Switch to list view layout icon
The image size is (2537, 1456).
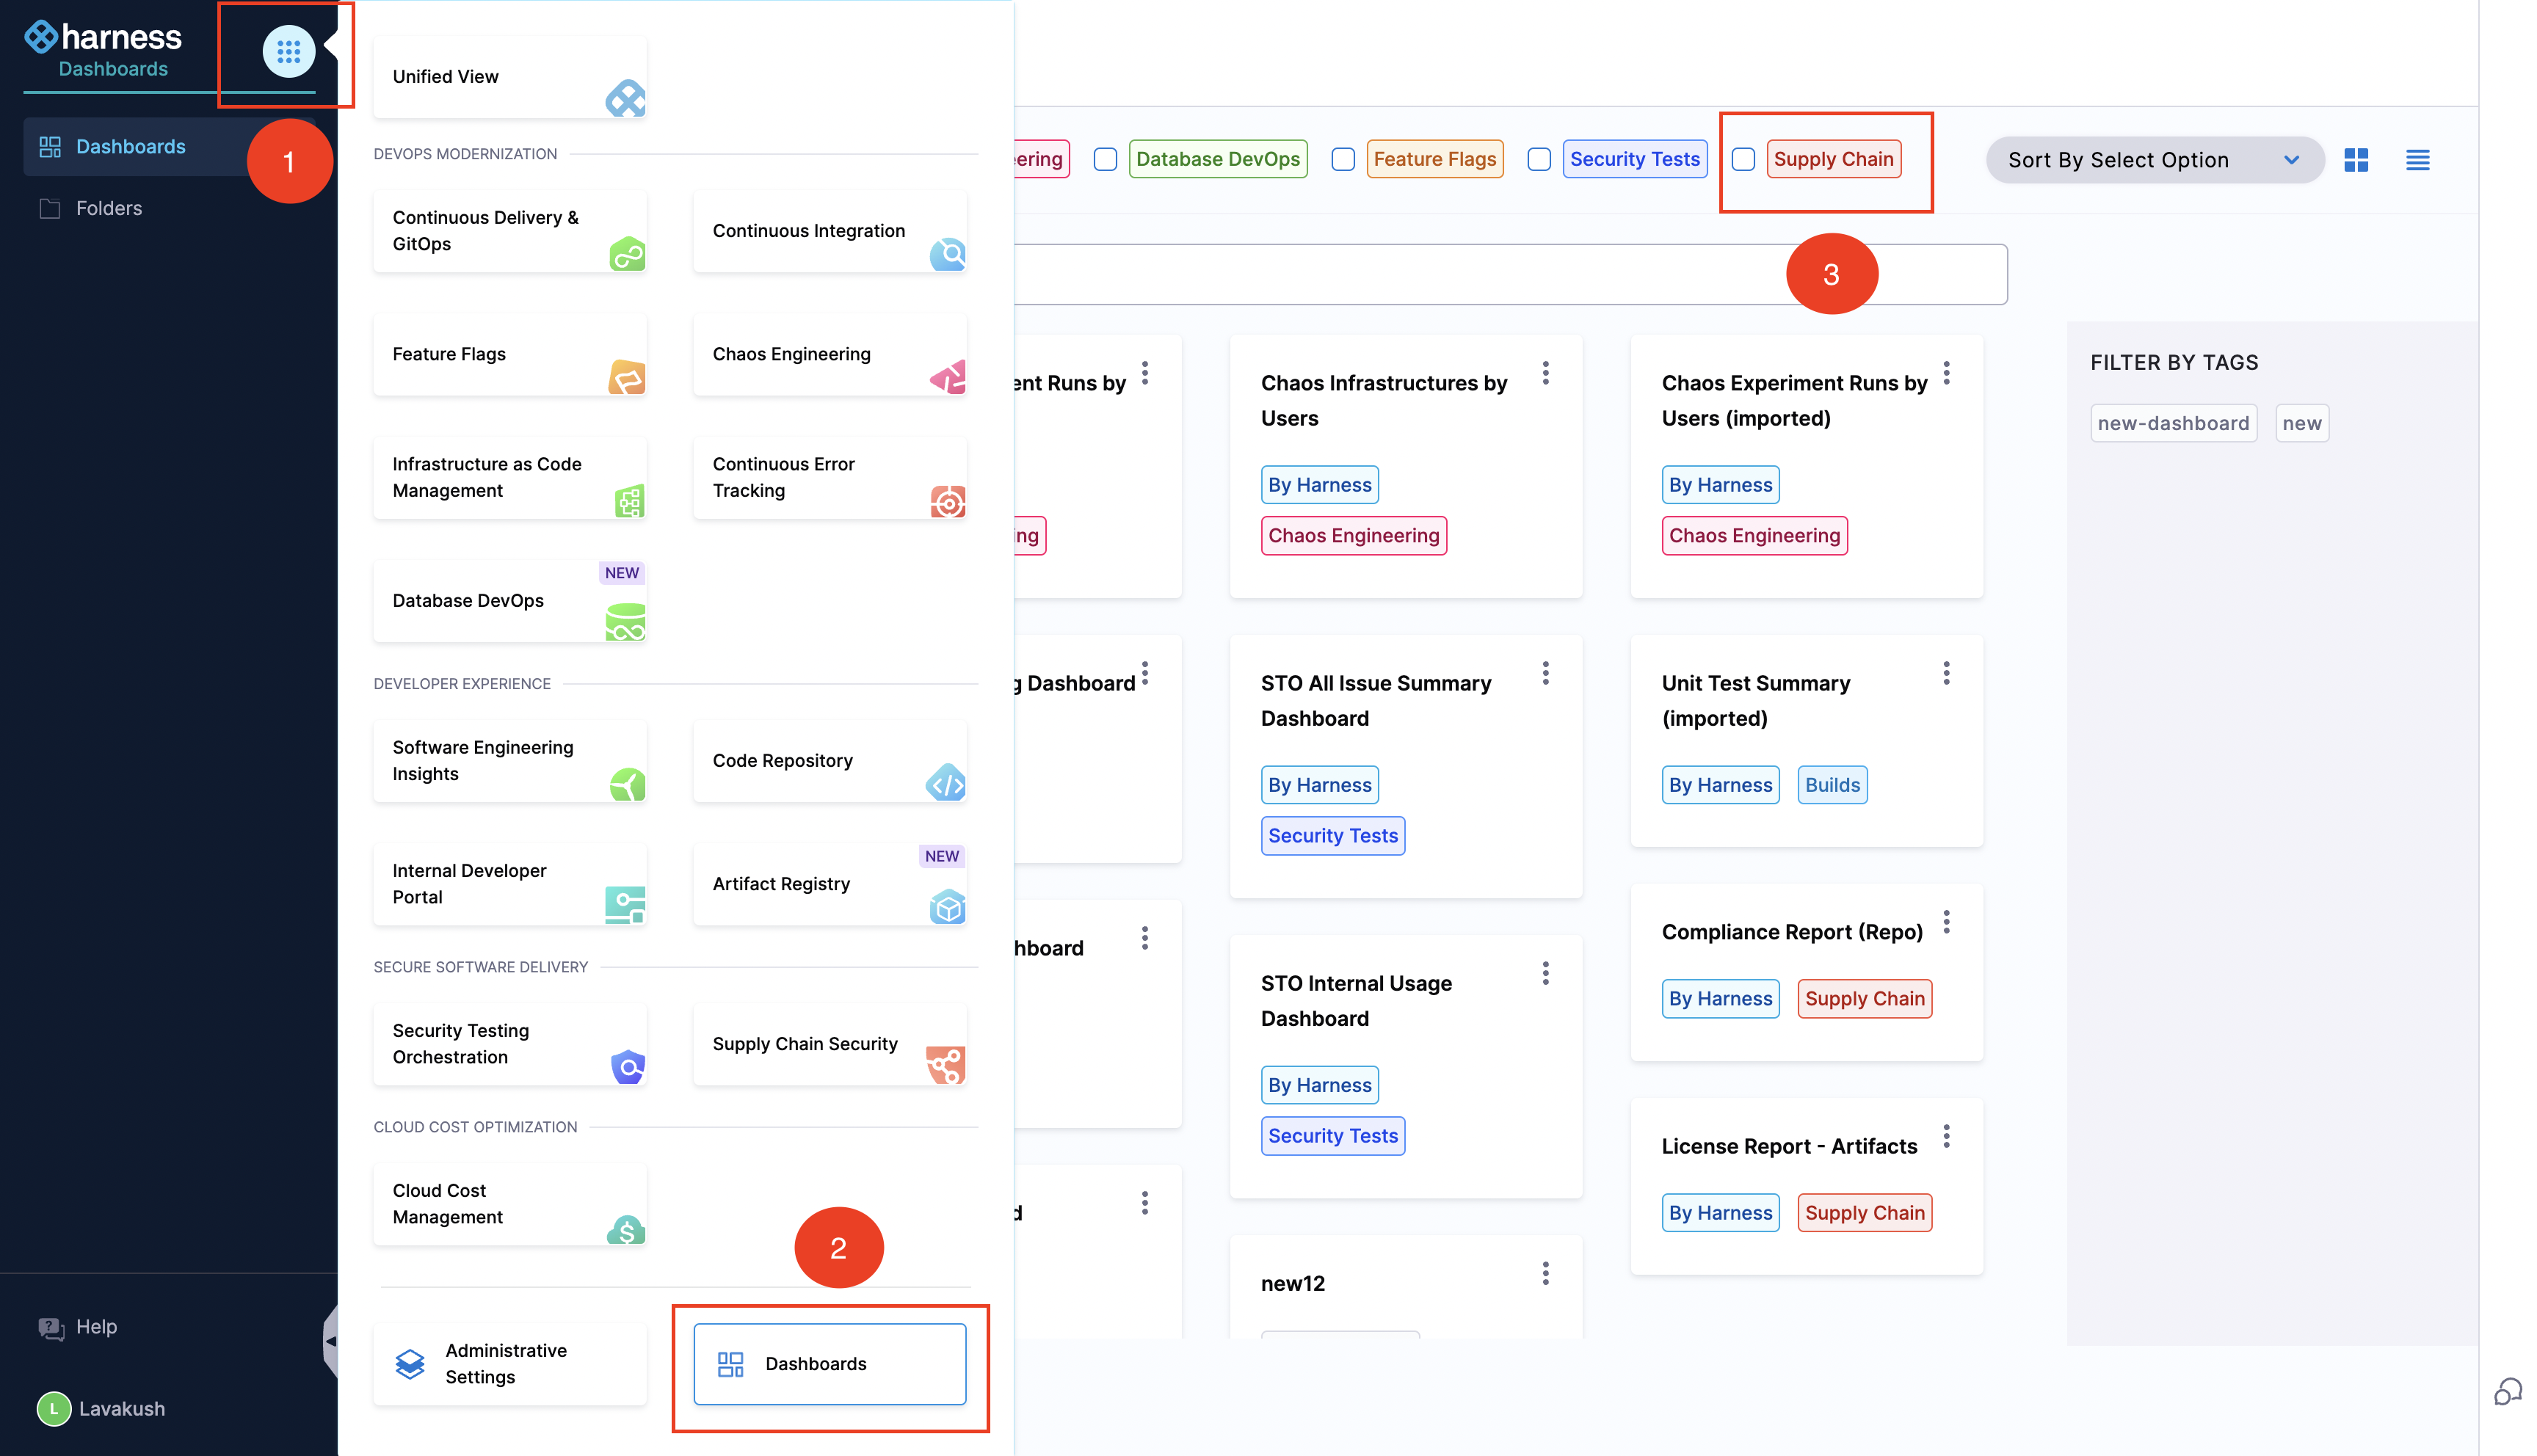pos(2417,160)
